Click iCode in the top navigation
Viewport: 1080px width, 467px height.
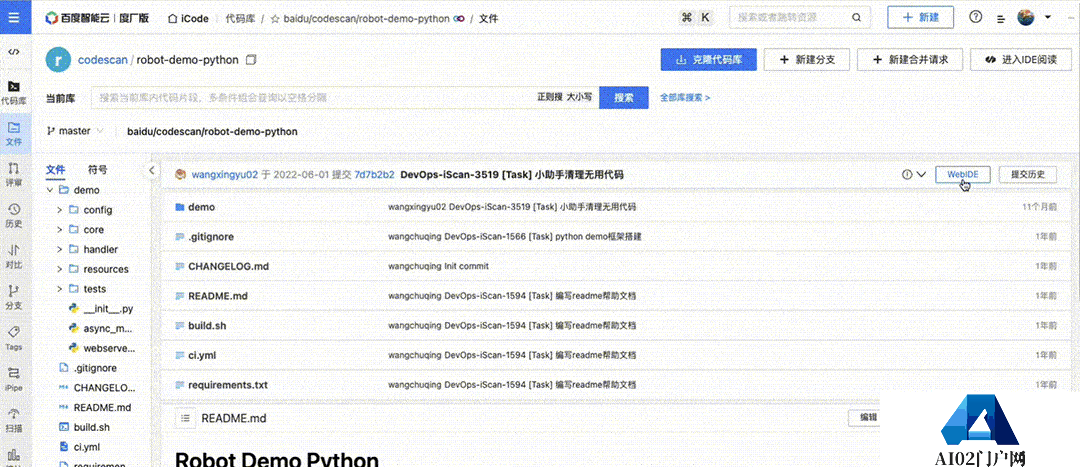click(194, 19)
